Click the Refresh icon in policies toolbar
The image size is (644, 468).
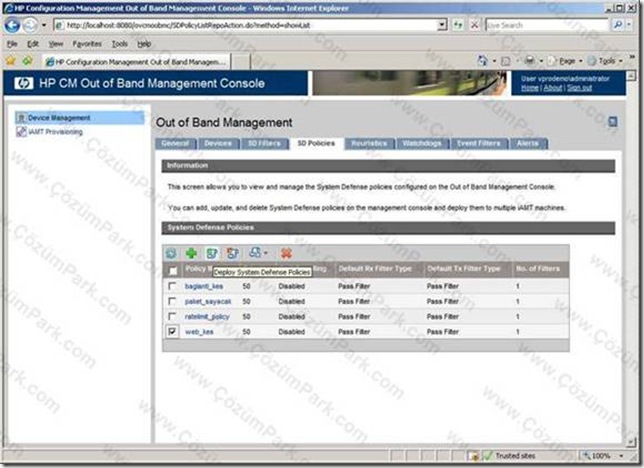click(171, 253)
